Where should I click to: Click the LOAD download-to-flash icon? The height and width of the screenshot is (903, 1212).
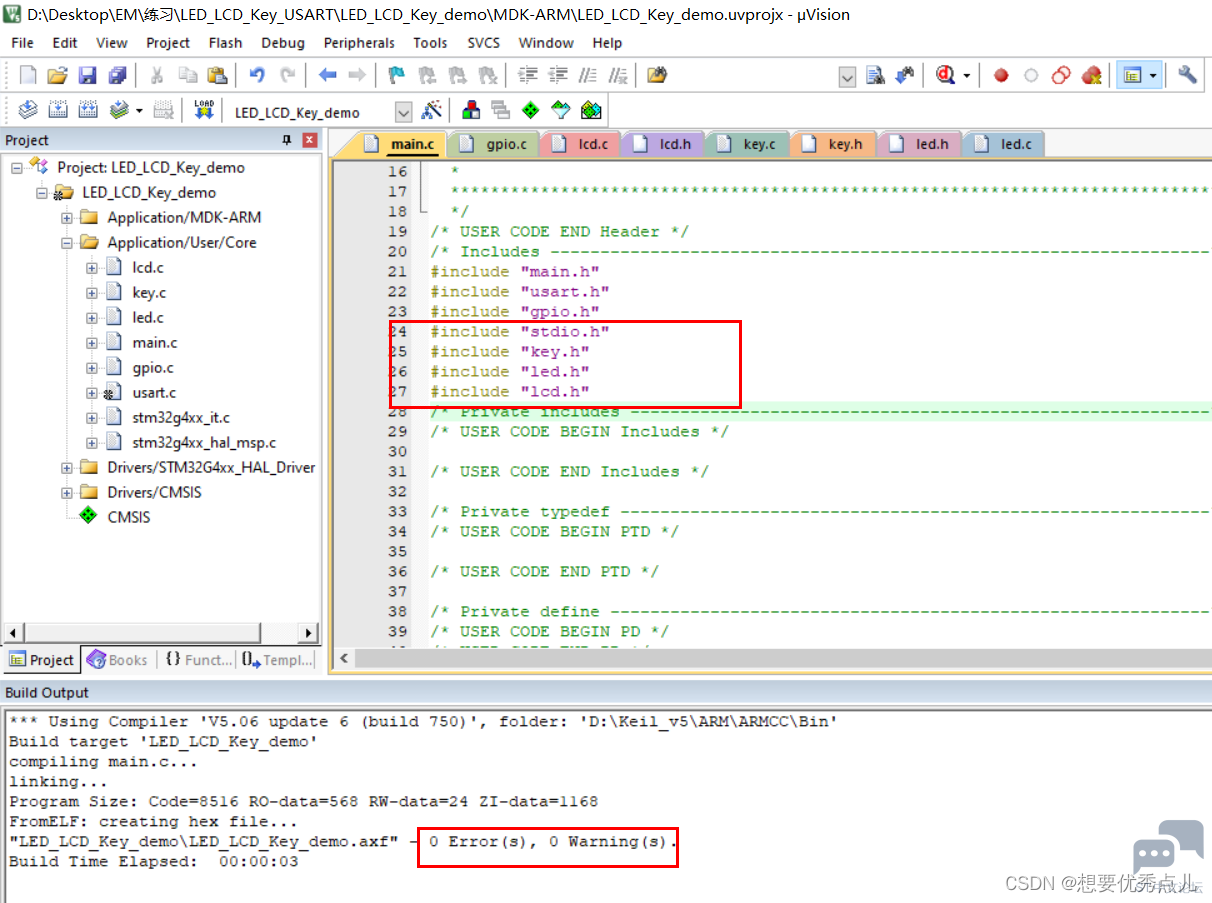(x=204, y=111)
